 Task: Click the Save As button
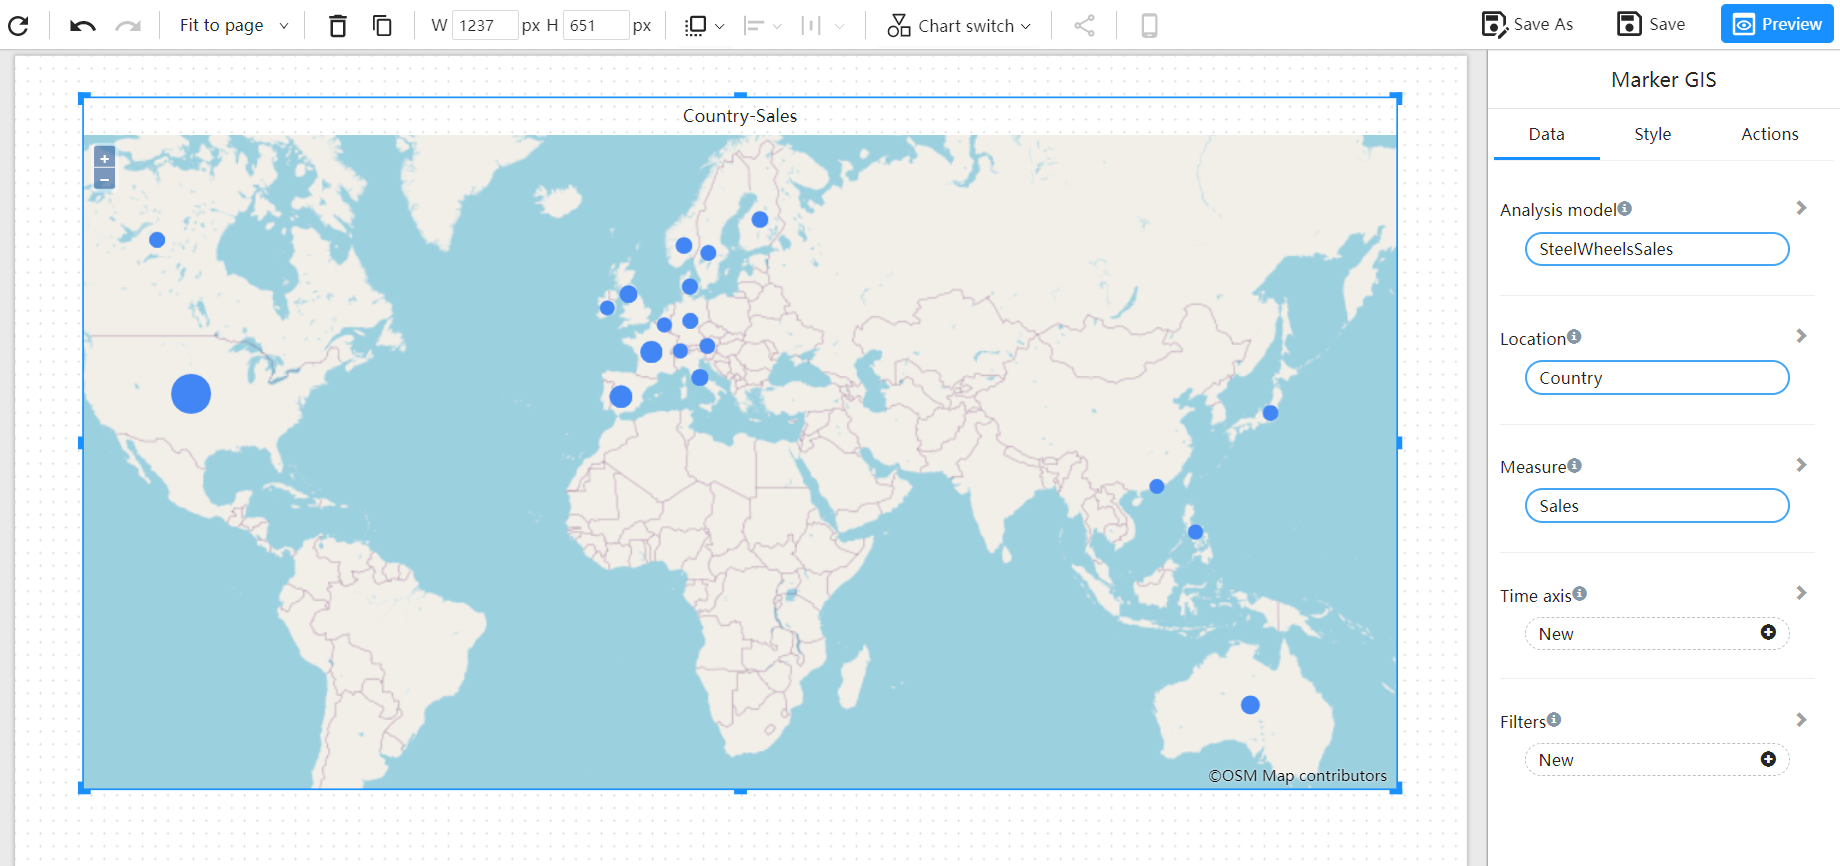click(1527, 24)
